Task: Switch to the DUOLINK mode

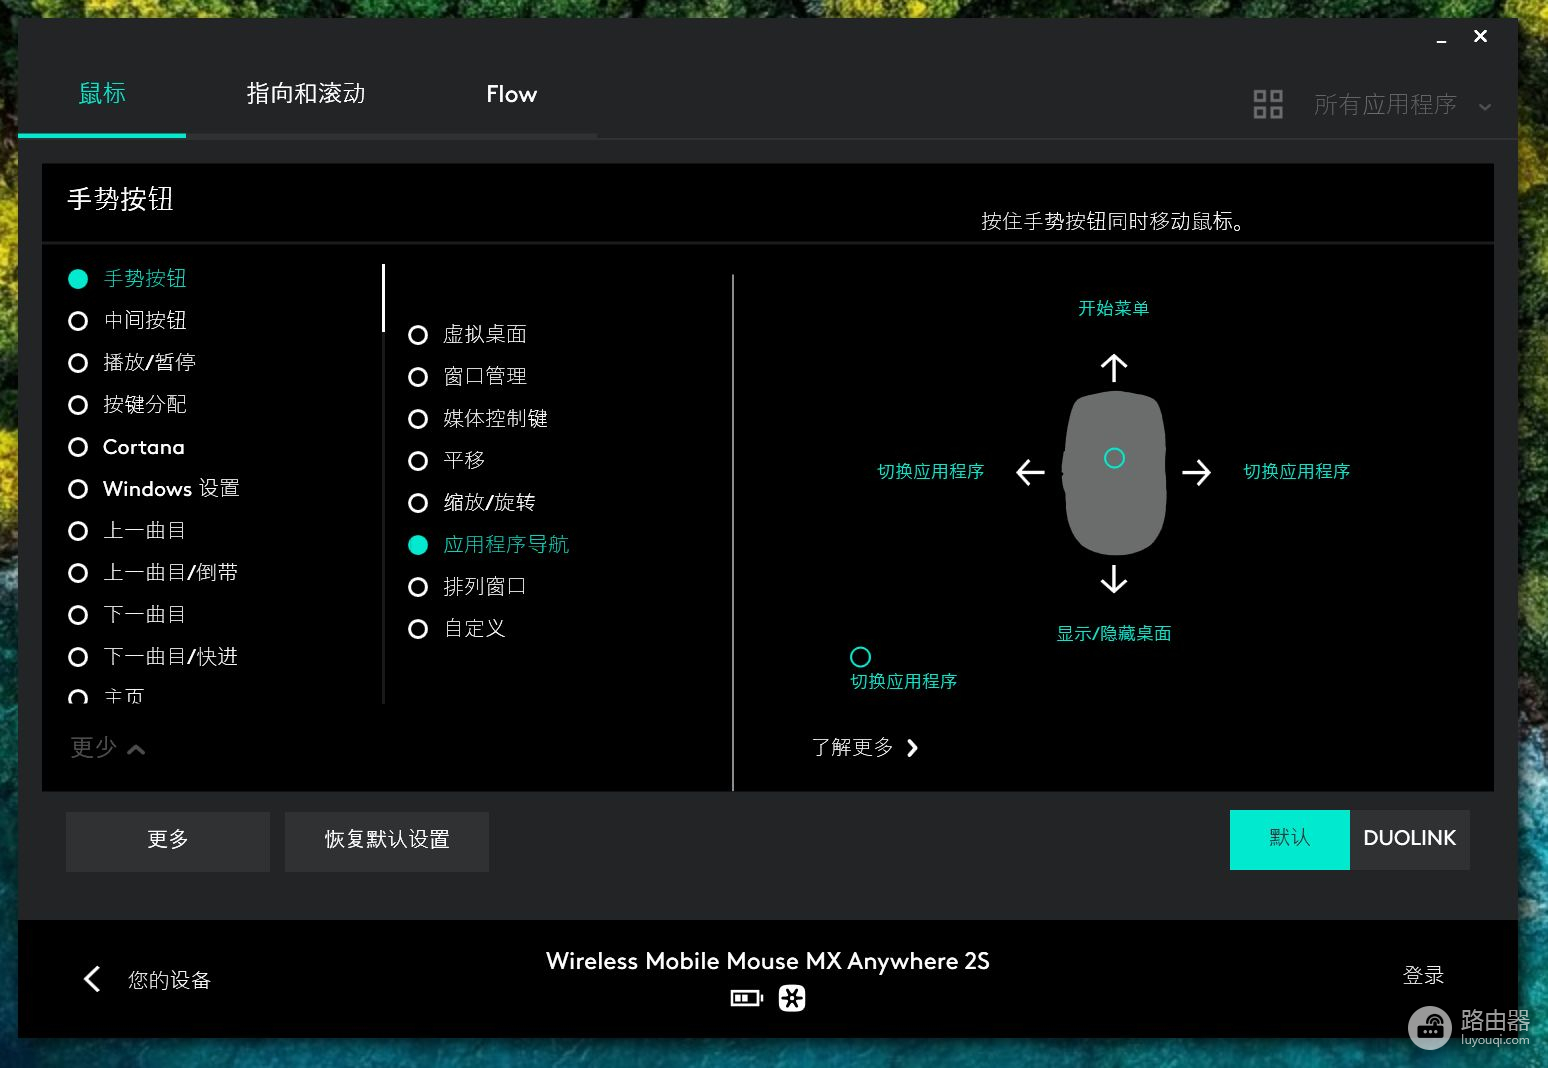Action: coord(1409,839)
